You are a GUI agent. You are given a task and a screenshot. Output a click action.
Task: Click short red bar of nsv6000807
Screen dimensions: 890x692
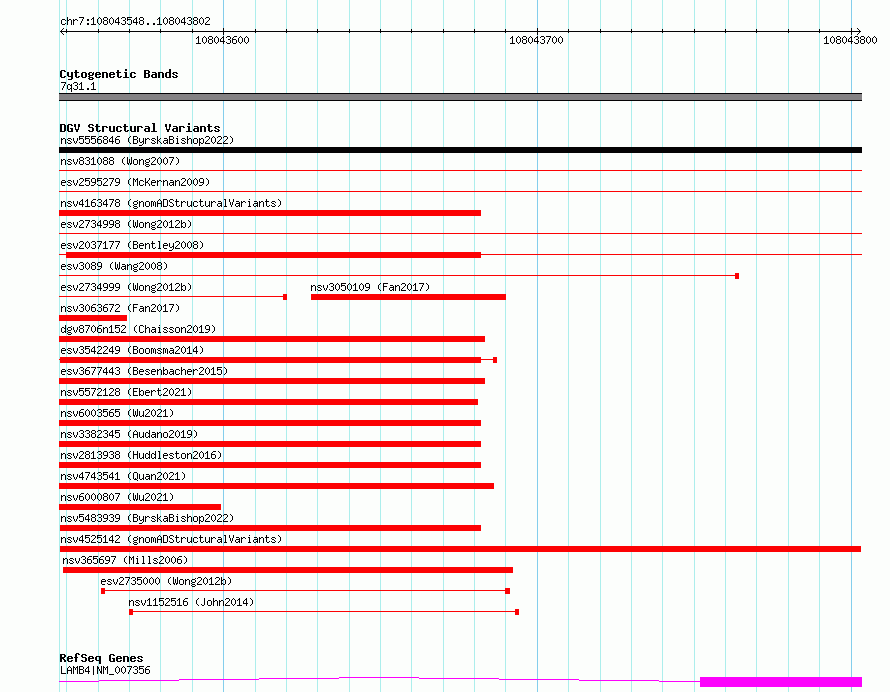140,507
